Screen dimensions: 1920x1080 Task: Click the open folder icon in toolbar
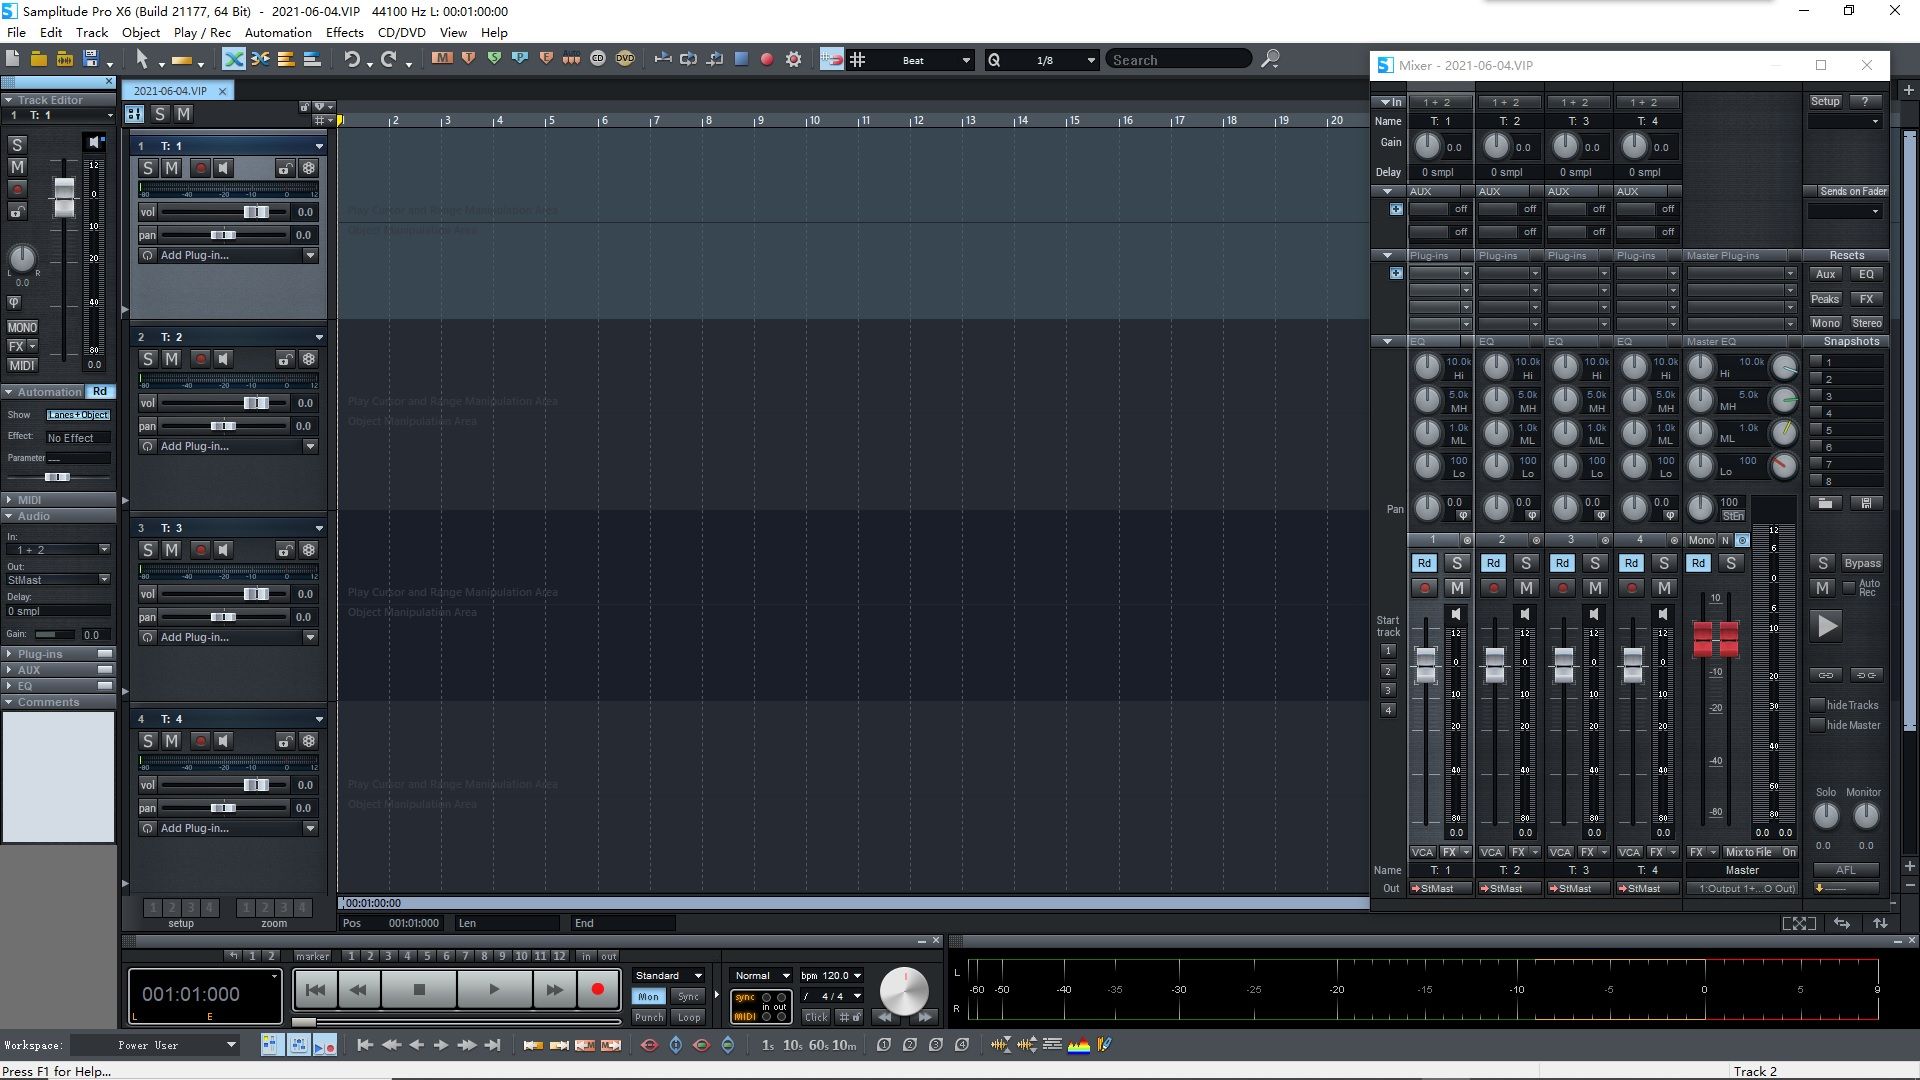tap(40, 60)
